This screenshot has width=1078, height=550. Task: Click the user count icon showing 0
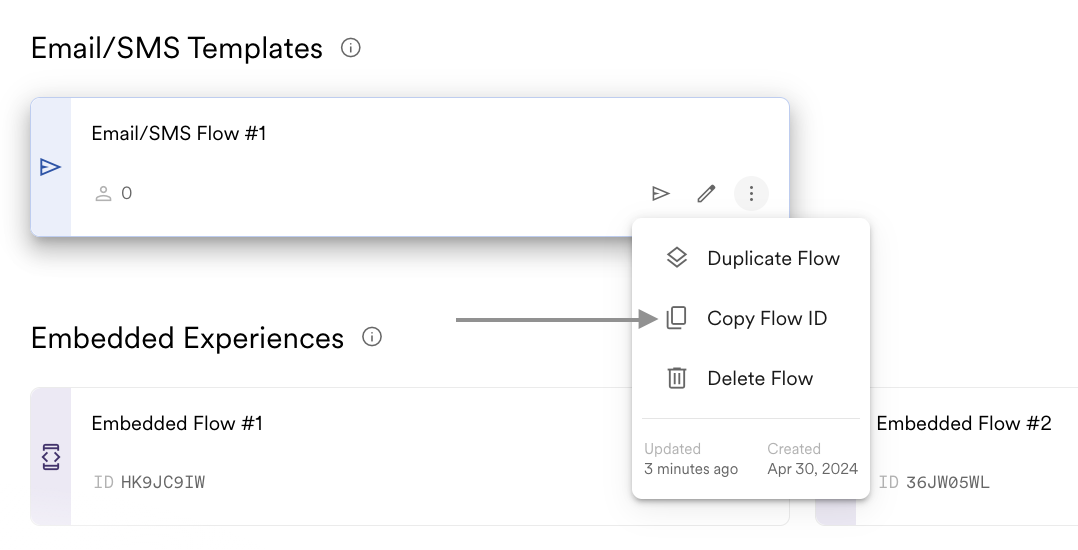103,193
